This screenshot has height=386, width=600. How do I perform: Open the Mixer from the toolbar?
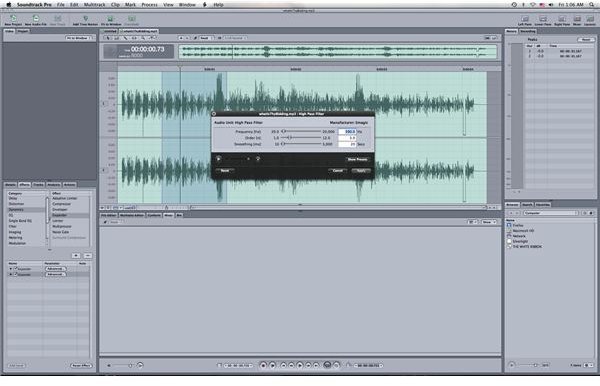point(577,19)
